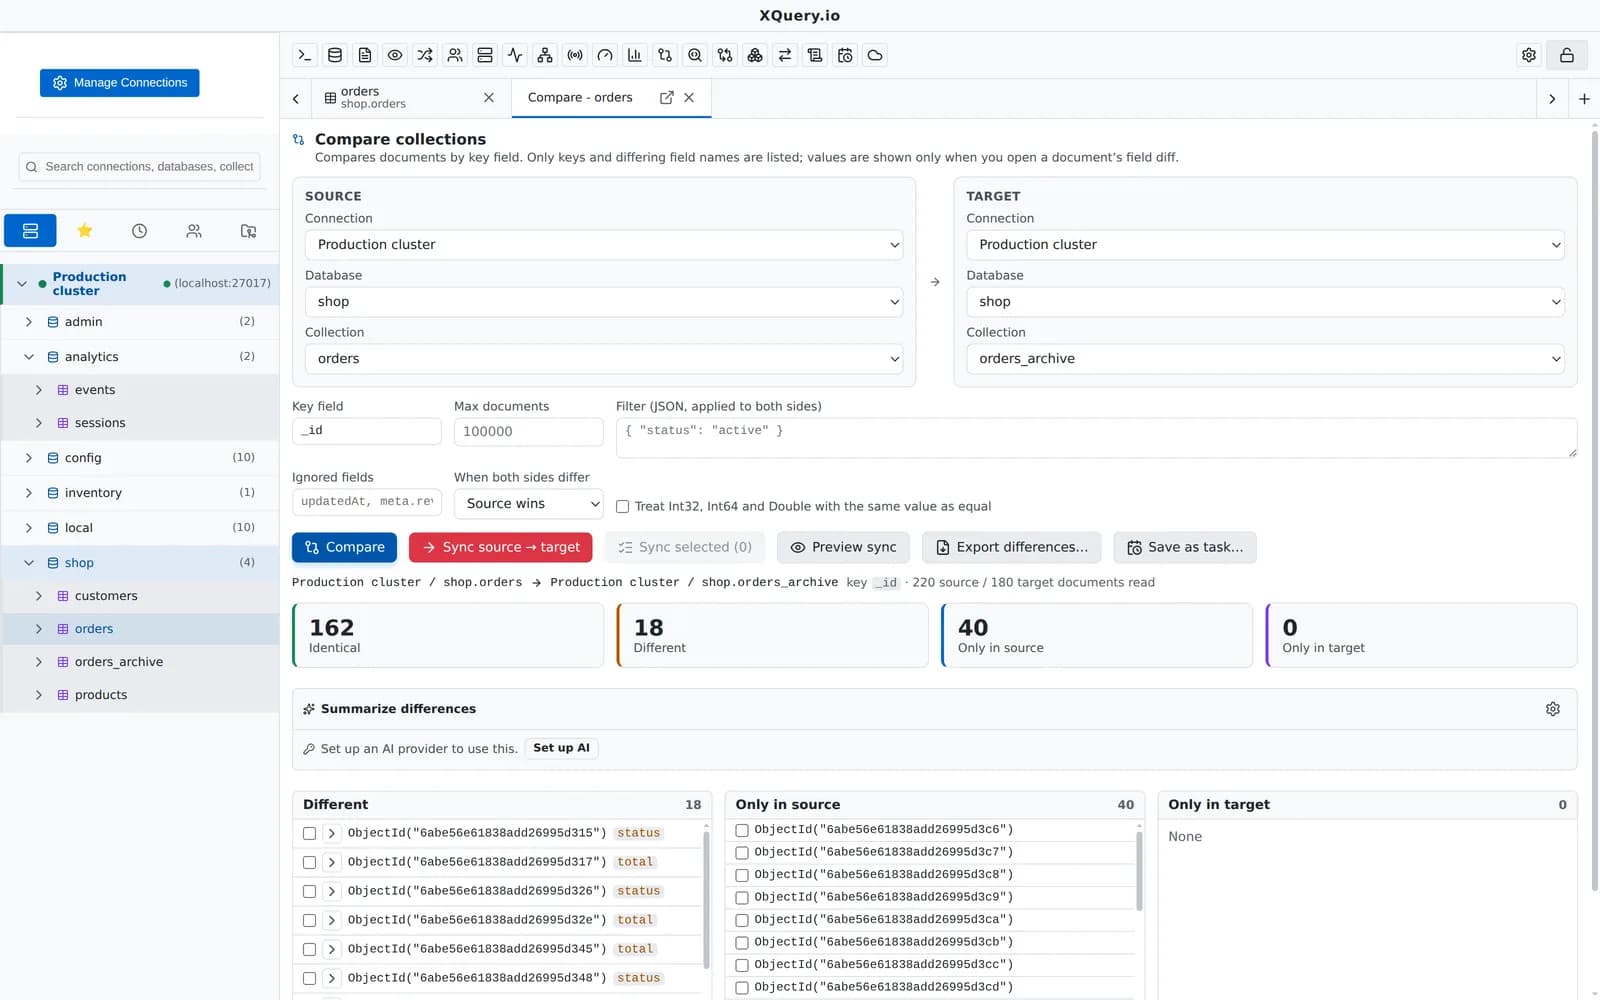Click the Preview sync button
Screen dimensions: 1600x1000
(x=843, y=547)
